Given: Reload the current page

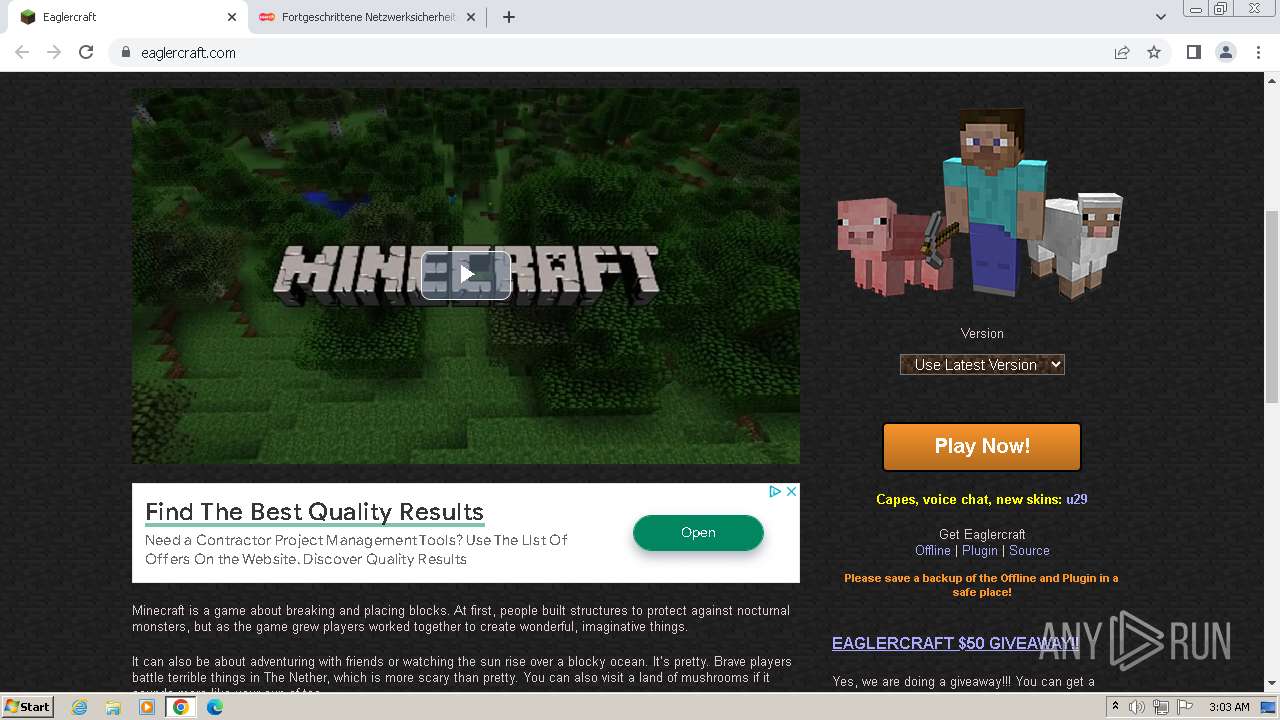Looking at the screenshot, I should 86,52.
